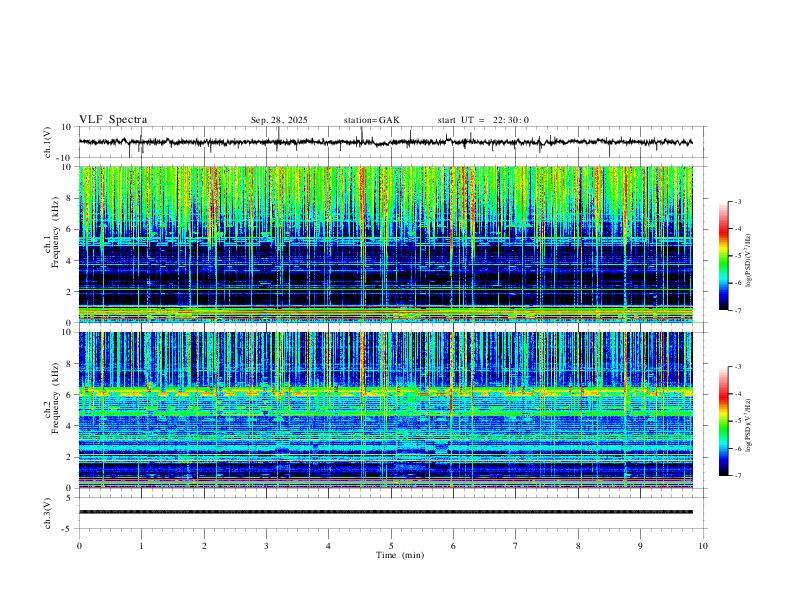Click the VLF Spectra title text
Image resolution: width=792 pixels, height=612 pixels.
[113, 120]
